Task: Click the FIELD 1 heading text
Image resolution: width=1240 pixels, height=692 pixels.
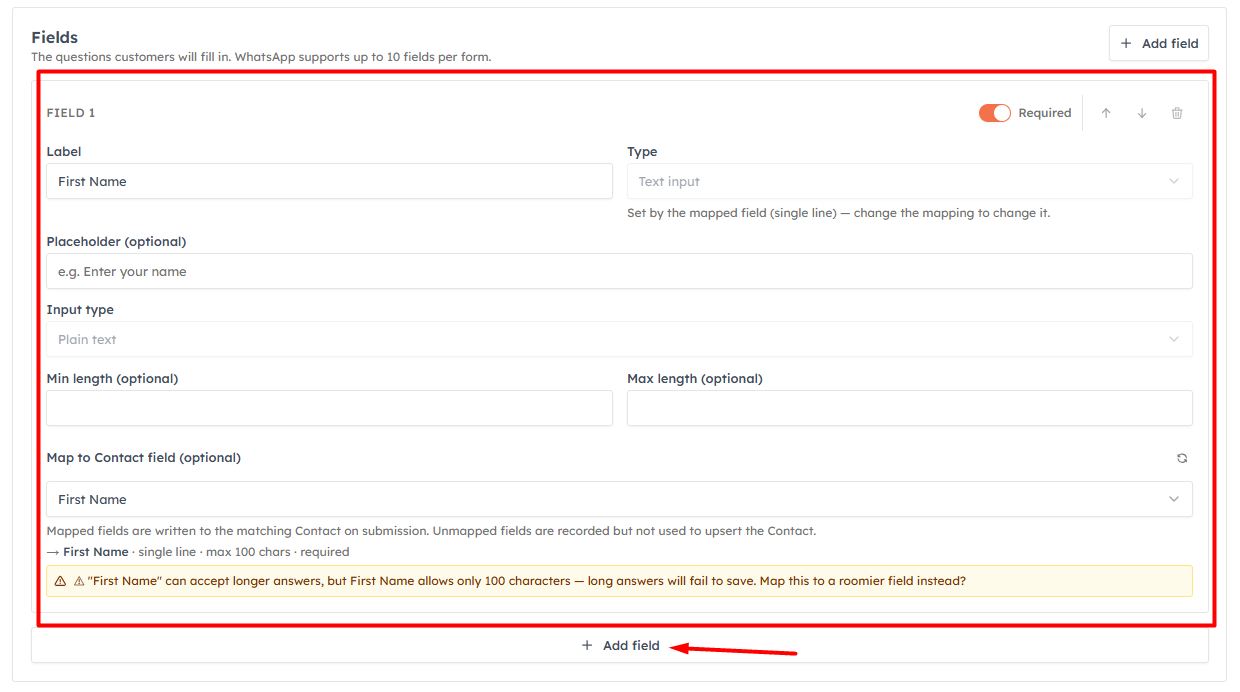Action: [x=71, y=113]
